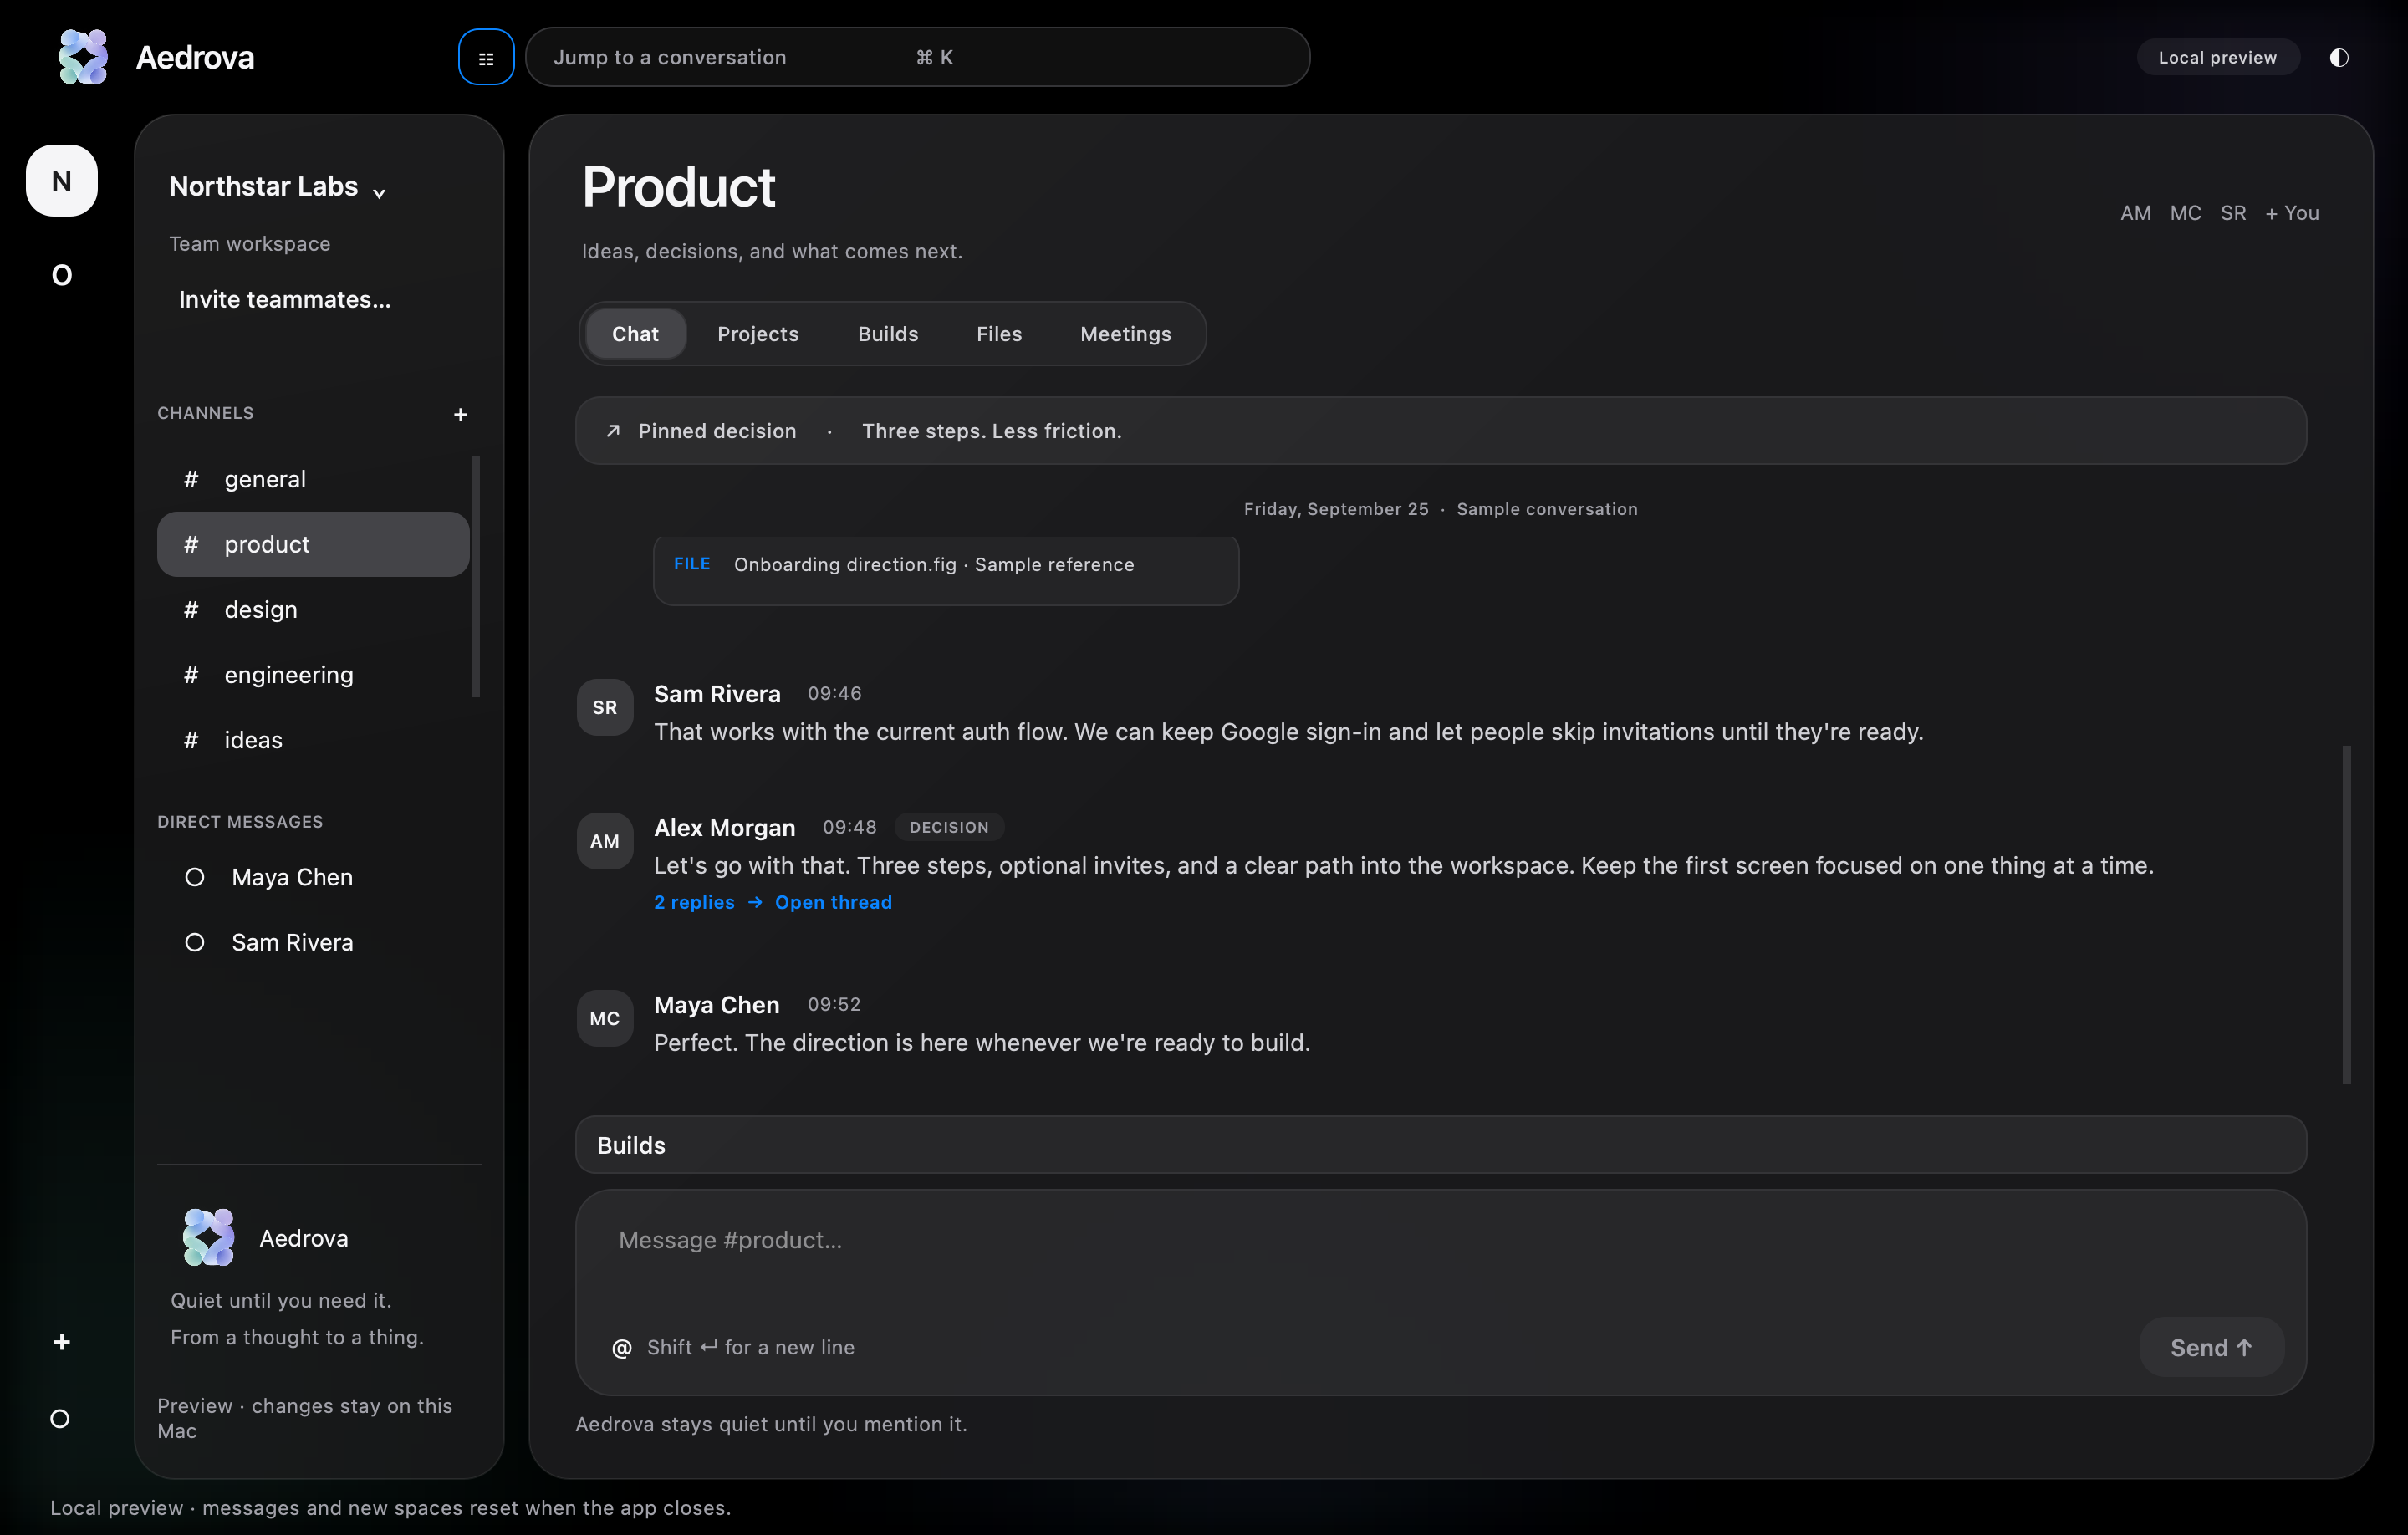Click the MC avatar beside Maya Chen's message
Viewport: 2408px width, 1535px height.
pyautogui.click(x=605, y=1019)
